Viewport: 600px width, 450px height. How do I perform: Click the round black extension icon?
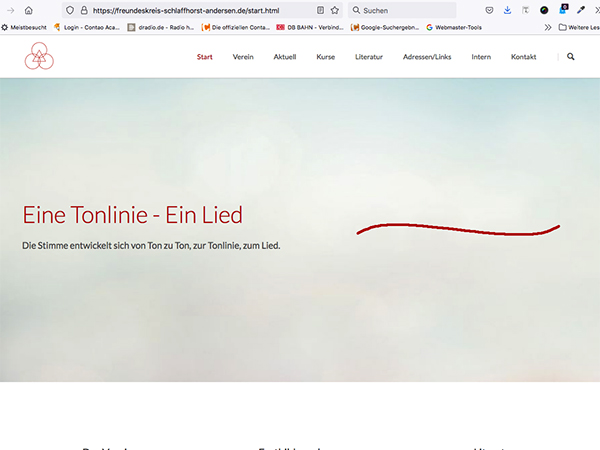click(x=544, y=10)
